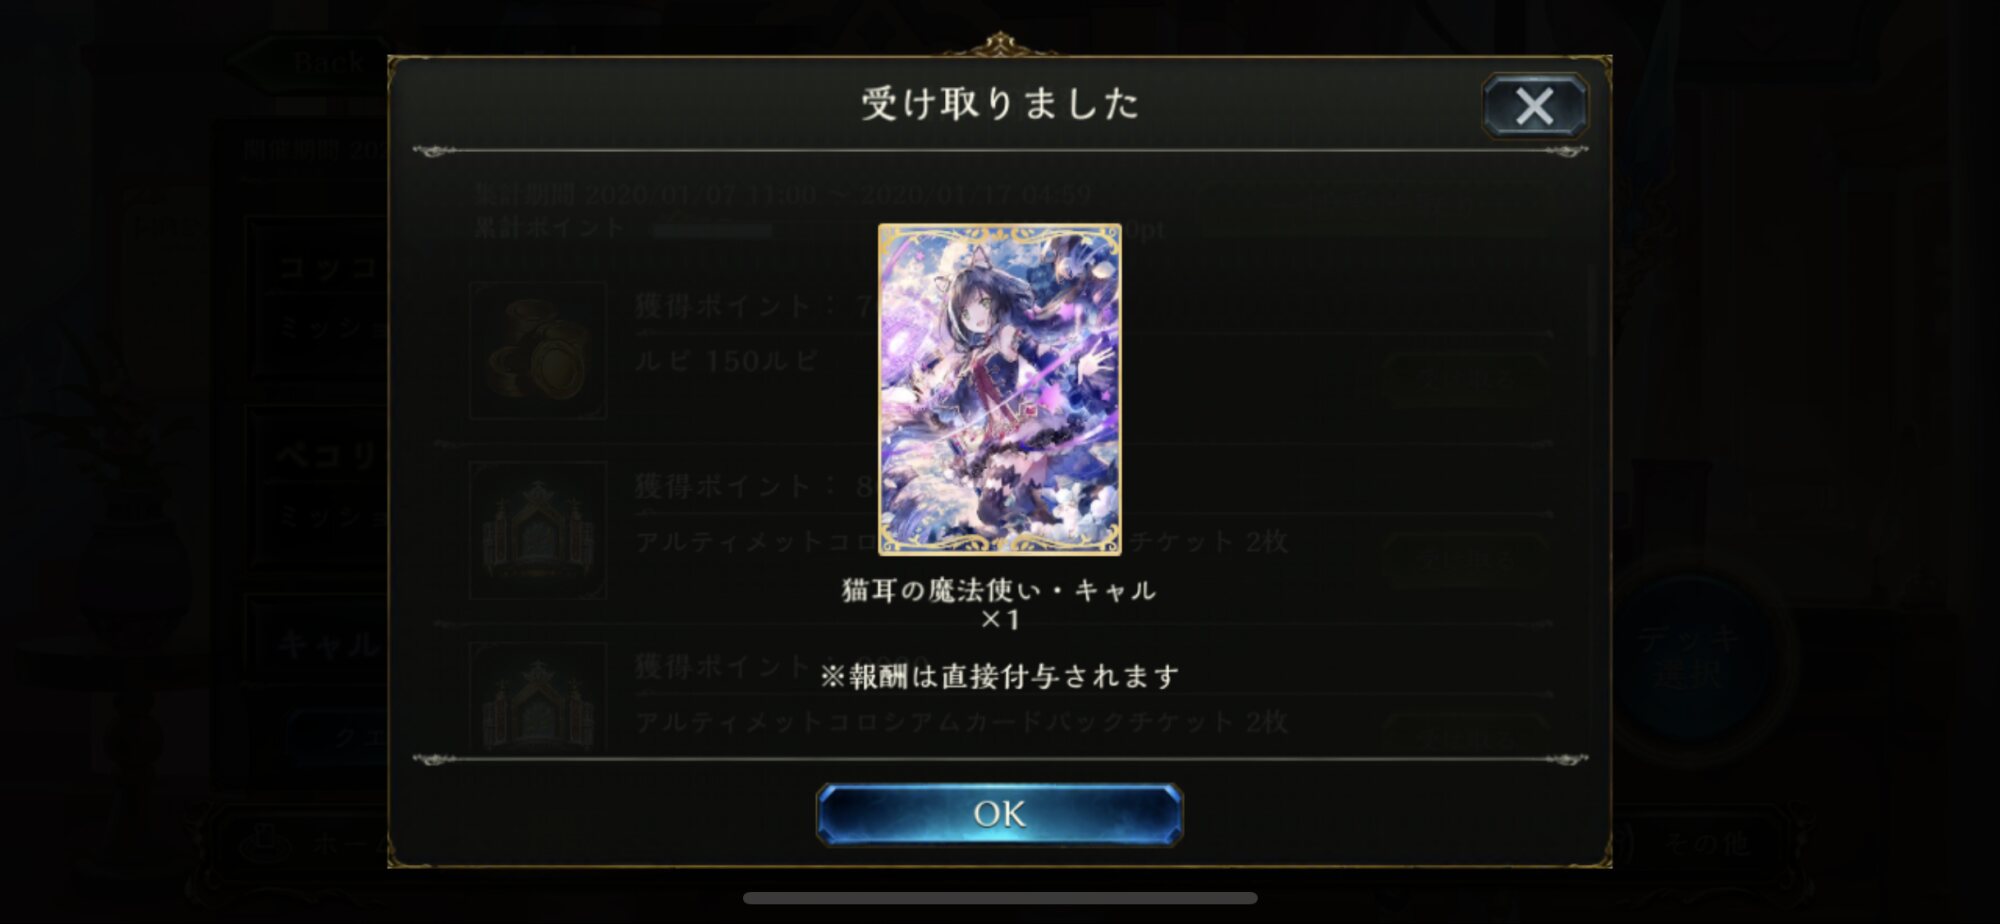Screen dimensions: 2000x924
Task: Confirm the reward with OK
Action: 999,814
